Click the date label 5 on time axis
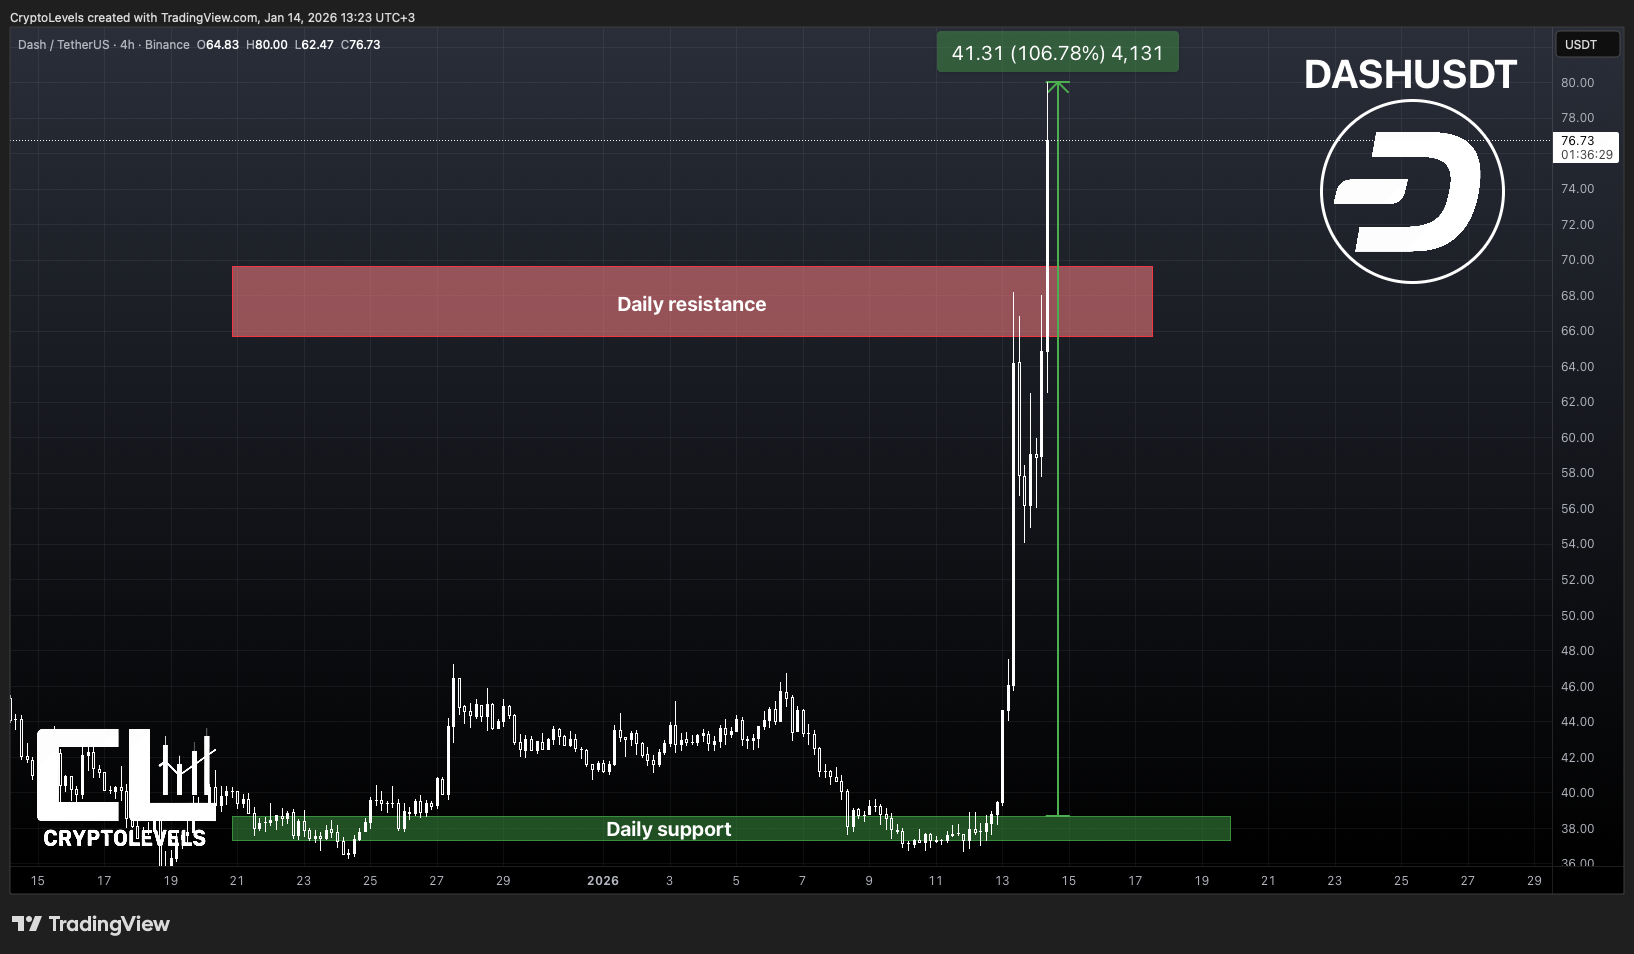This screenshot has height=954, width=1634. (736, 881)
